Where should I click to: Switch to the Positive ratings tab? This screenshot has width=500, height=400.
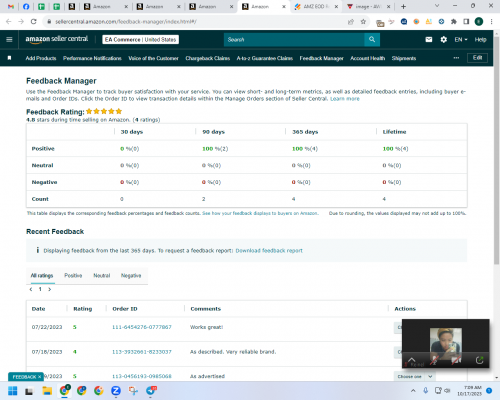(x=73, y=275)
